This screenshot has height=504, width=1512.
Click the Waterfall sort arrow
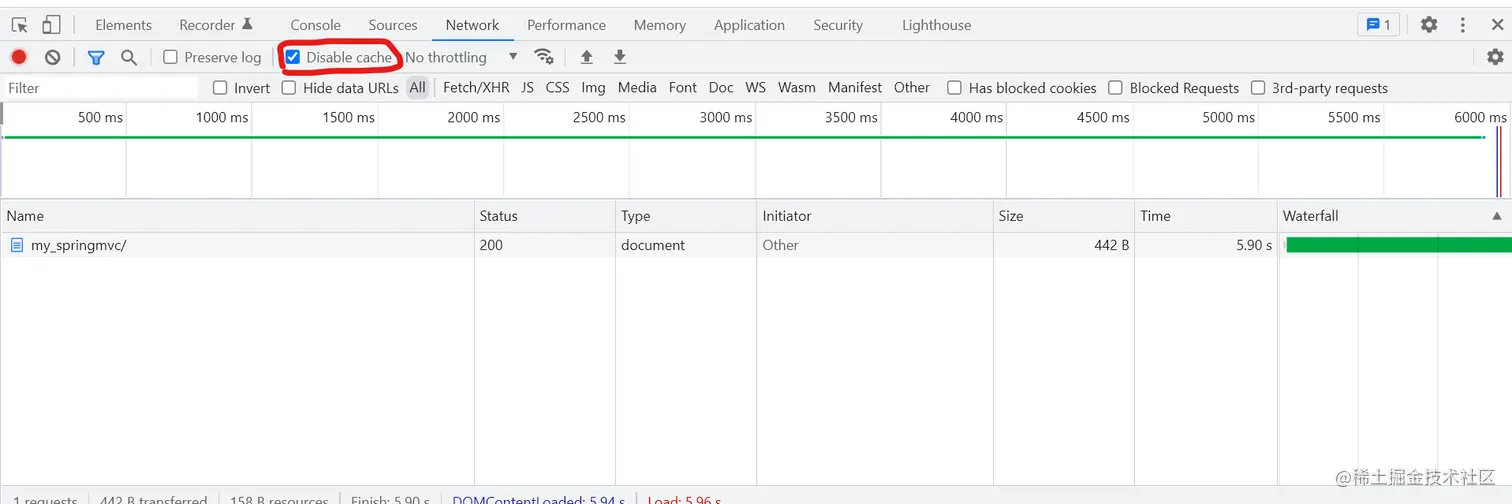[1497, 216]
